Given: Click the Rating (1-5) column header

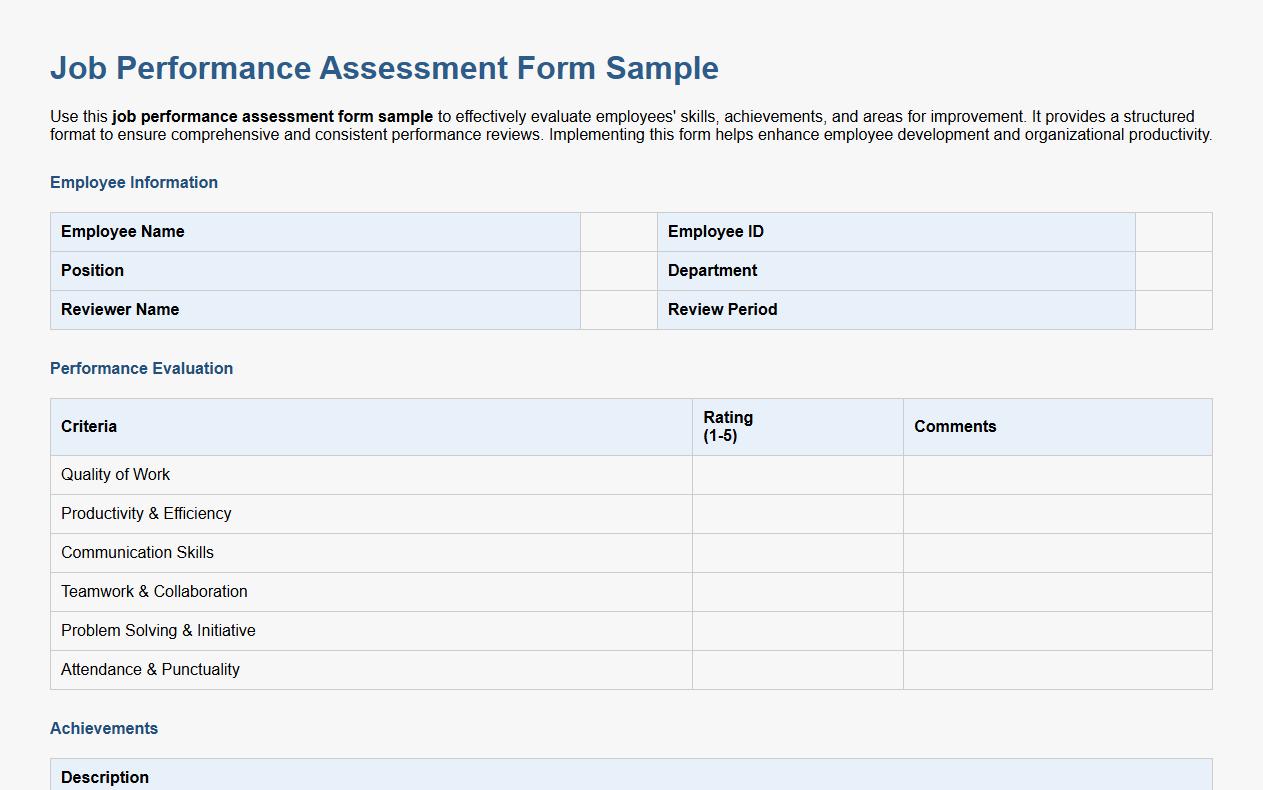Looking at the screenshot, I should (x=728, y=426).
